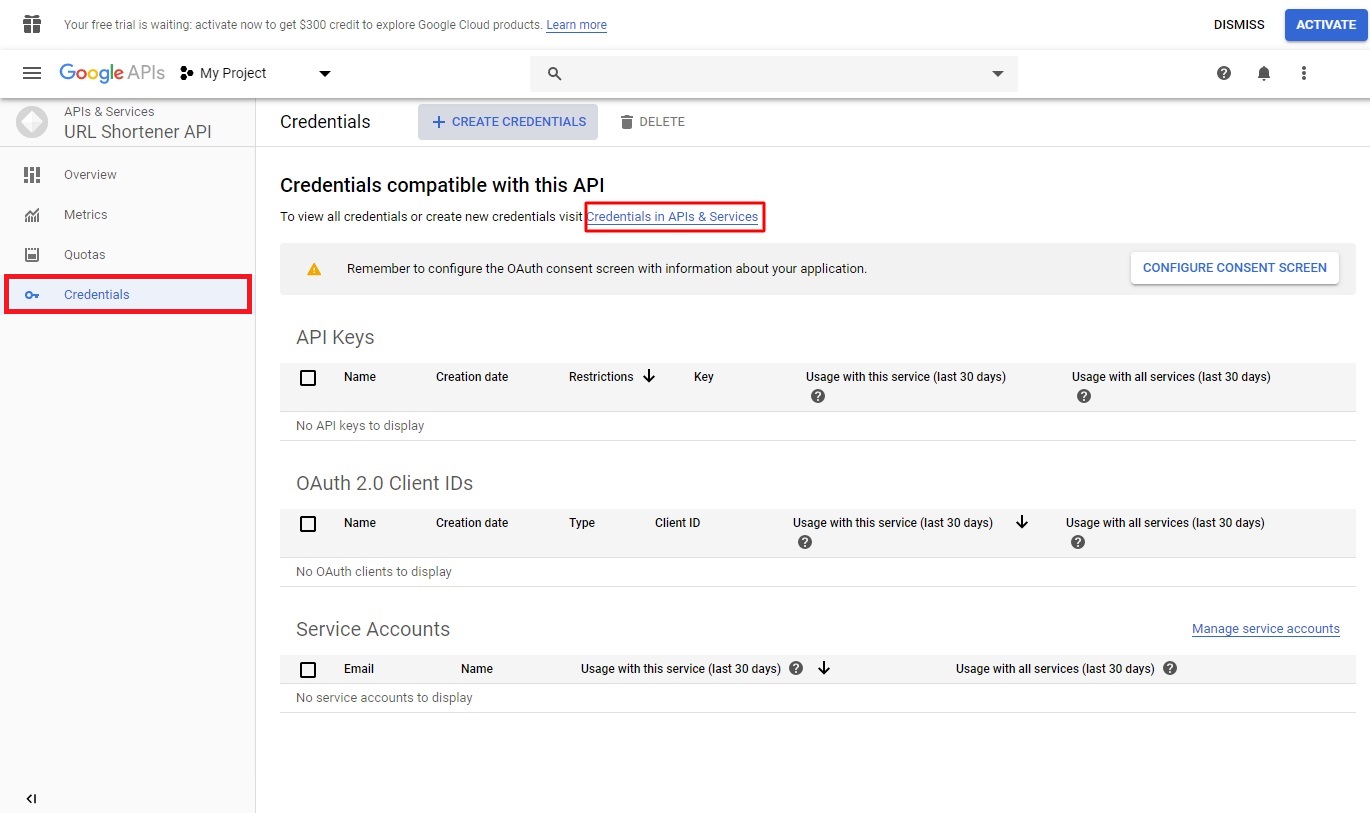Click CREATE CREDENTIALS button
1370x813 pixels.
click(508, 122)
